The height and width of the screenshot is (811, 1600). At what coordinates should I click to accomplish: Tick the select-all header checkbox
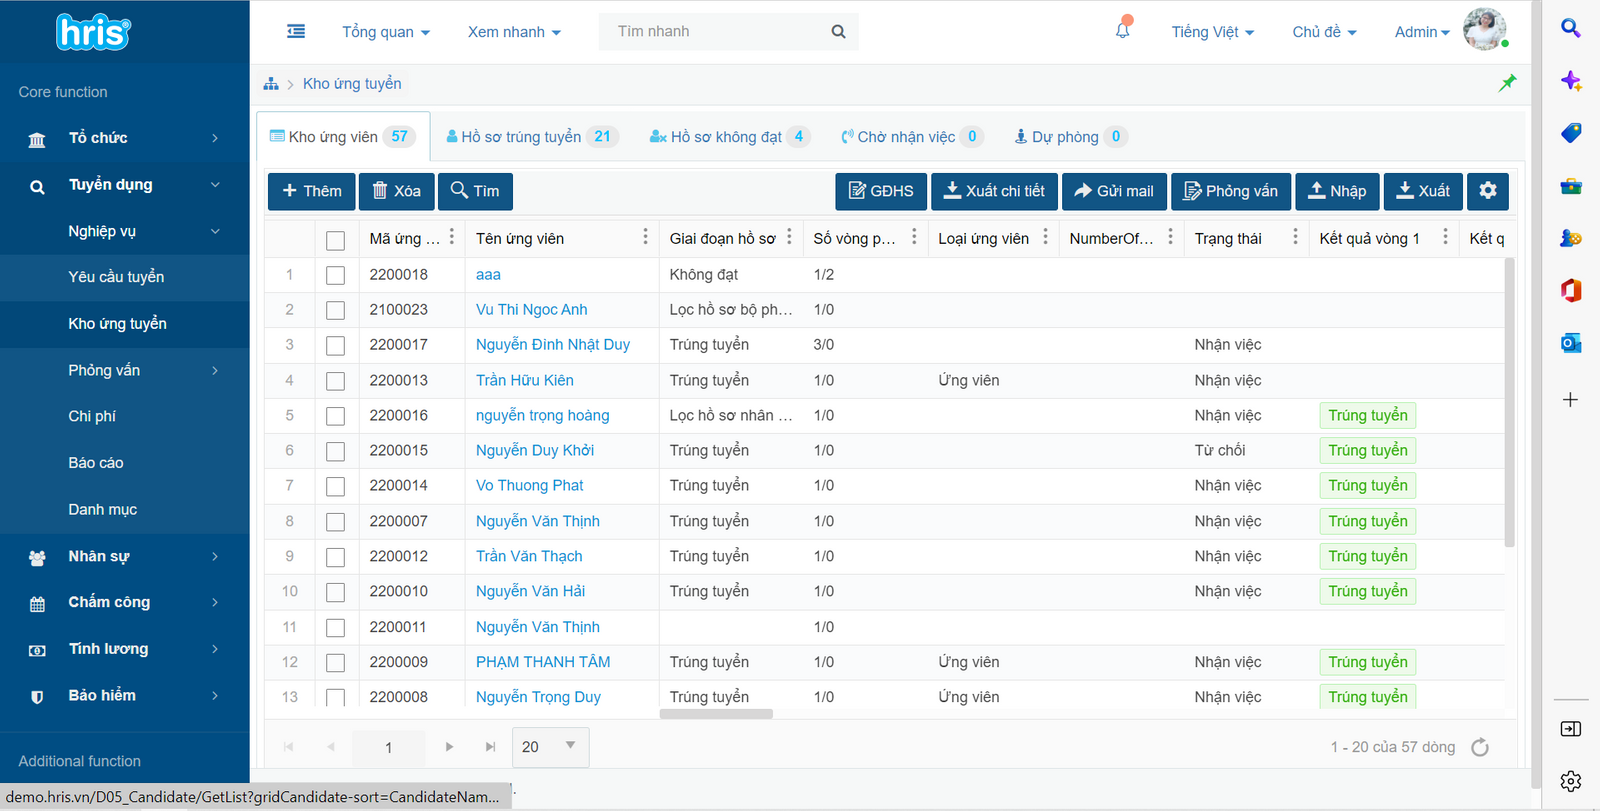pos(335,240)
